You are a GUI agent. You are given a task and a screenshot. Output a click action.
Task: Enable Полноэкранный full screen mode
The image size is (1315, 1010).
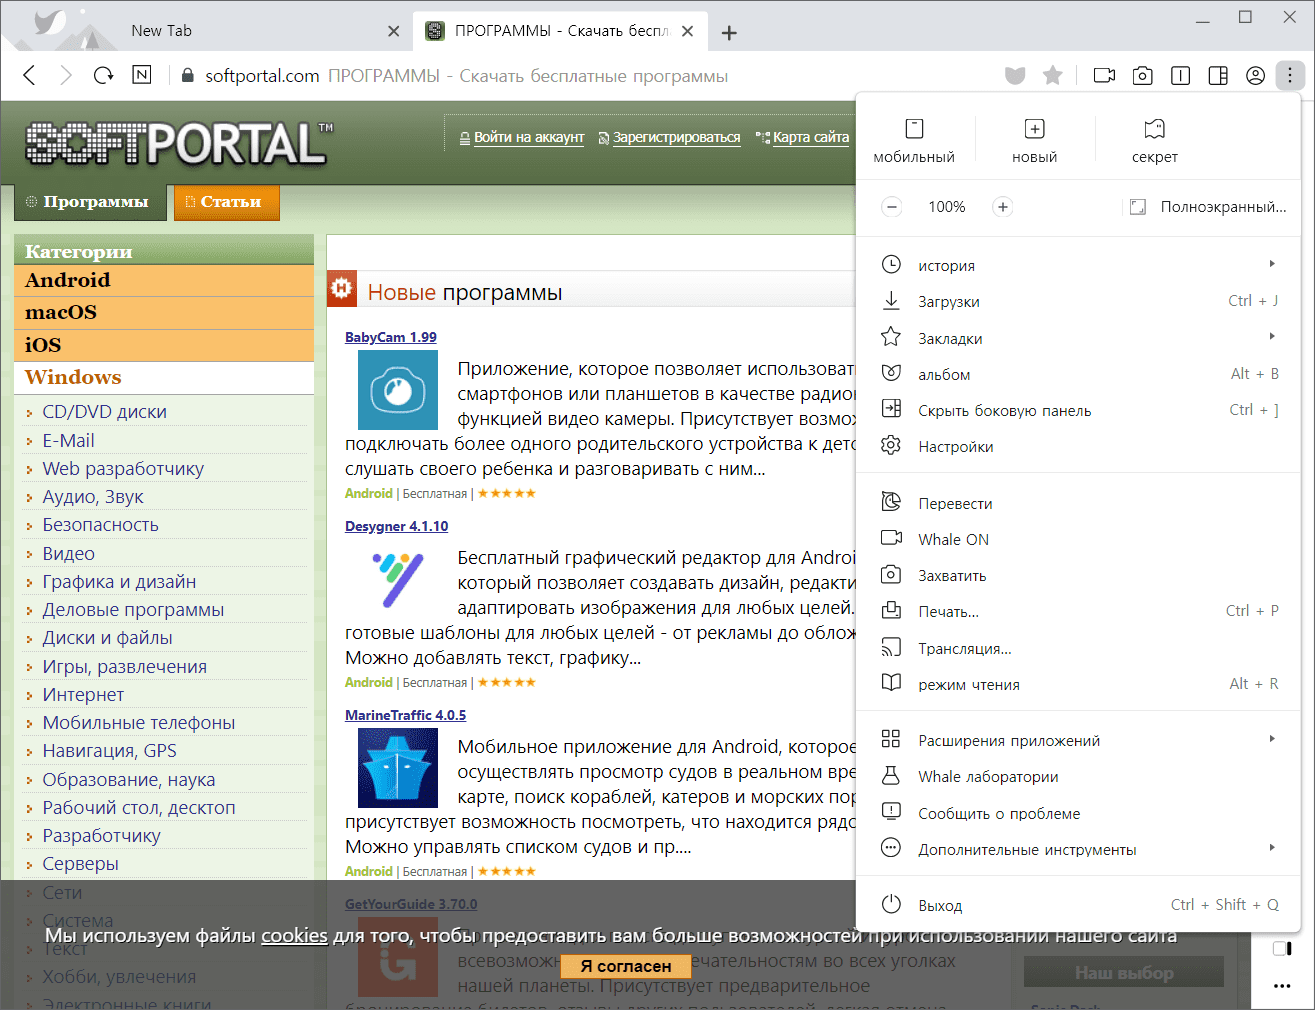pyautogui.click(x=1207, y=207)
